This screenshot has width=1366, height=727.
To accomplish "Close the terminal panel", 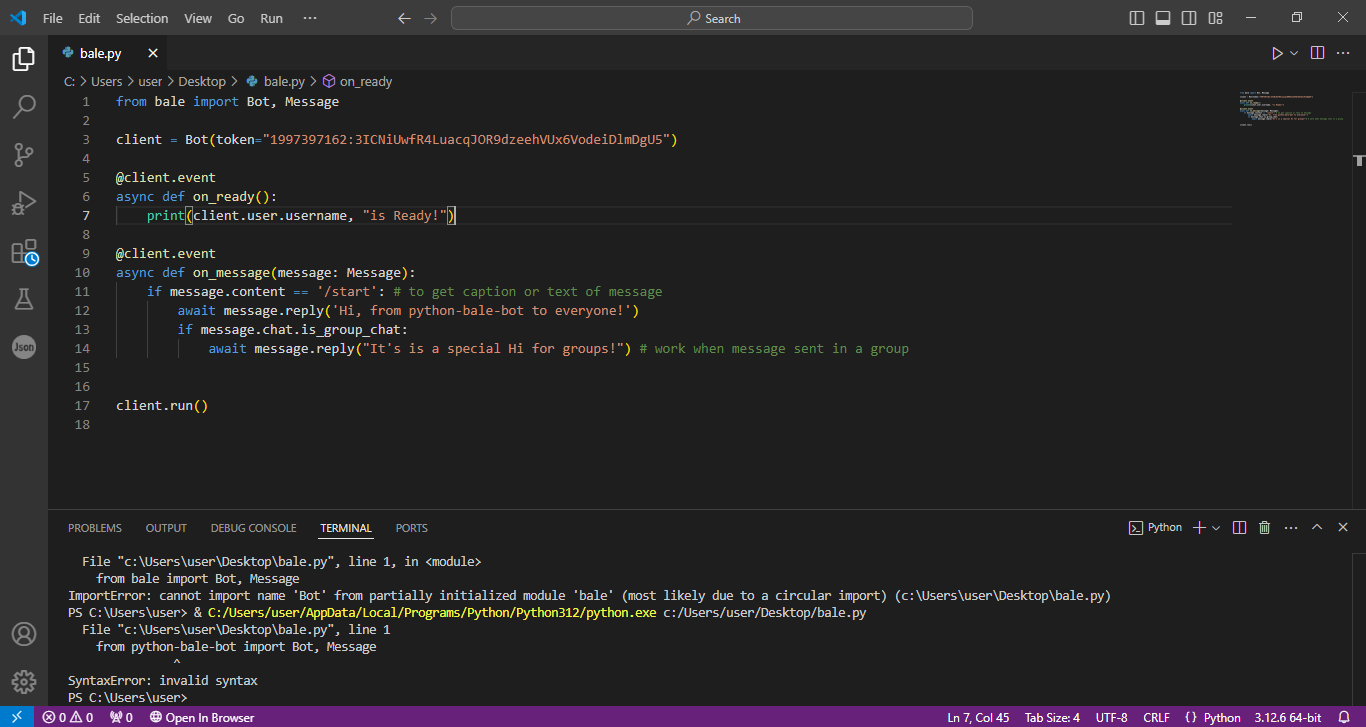I will pyautogui.click(x=1343, y=527).
